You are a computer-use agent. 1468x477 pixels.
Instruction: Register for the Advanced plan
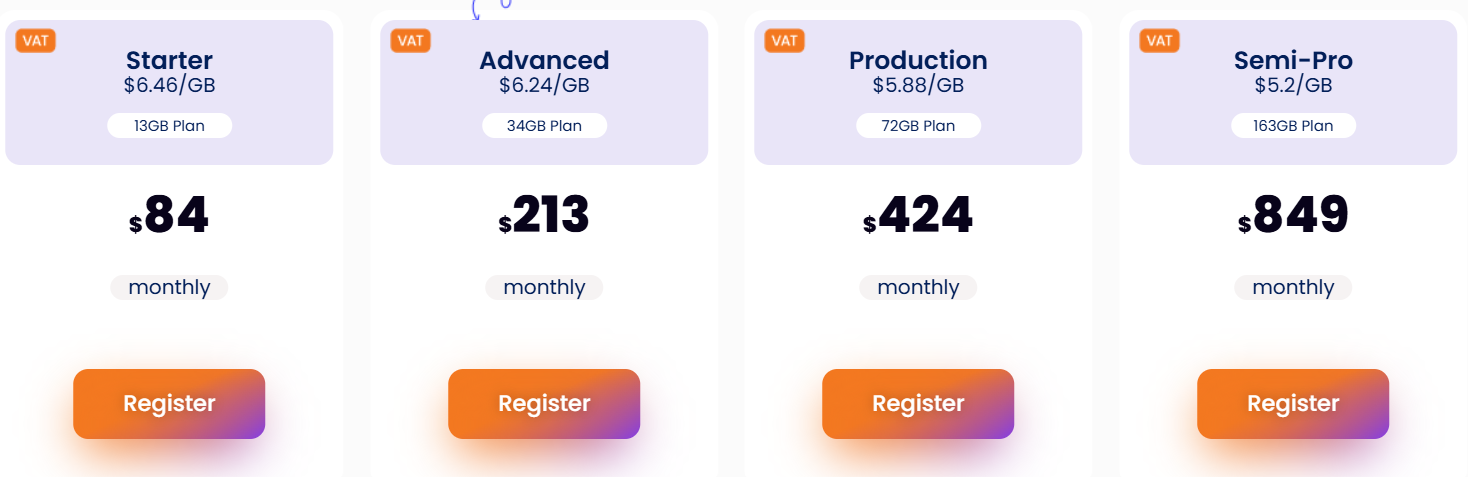click(x=544, y=404)
